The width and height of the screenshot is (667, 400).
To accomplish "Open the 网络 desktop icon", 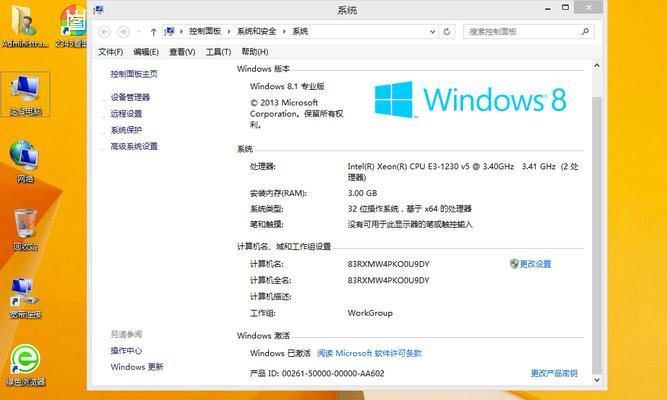I will pos(25,161).
